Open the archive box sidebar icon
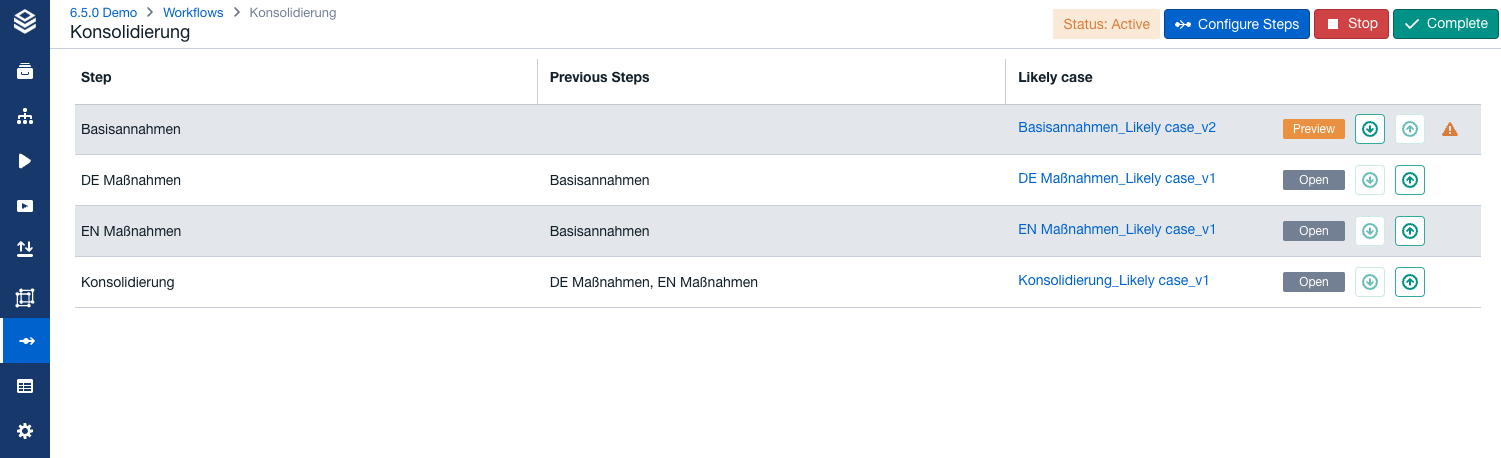The width and height of the screenshot is (1501, 458). [x=25, y=71]
